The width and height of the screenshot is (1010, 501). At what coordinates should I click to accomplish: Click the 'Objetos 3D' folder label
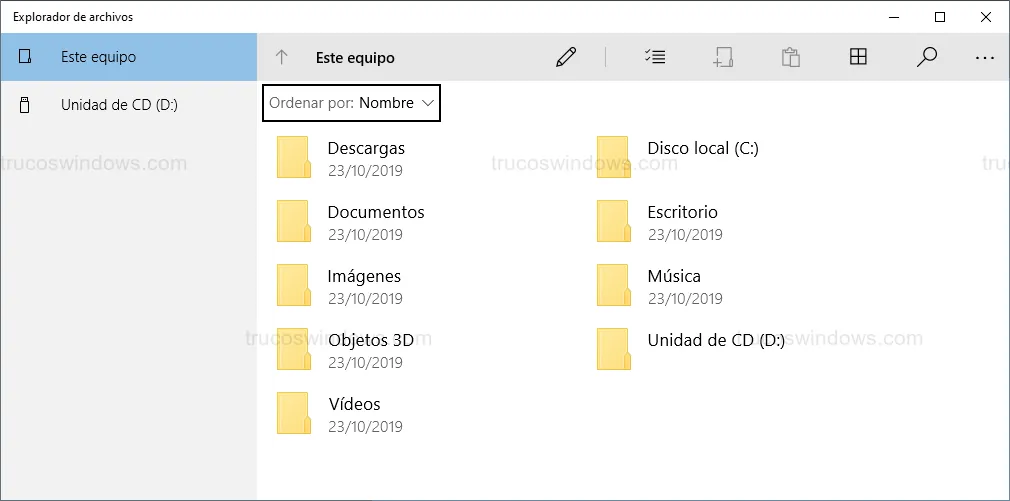pos(370,340)
